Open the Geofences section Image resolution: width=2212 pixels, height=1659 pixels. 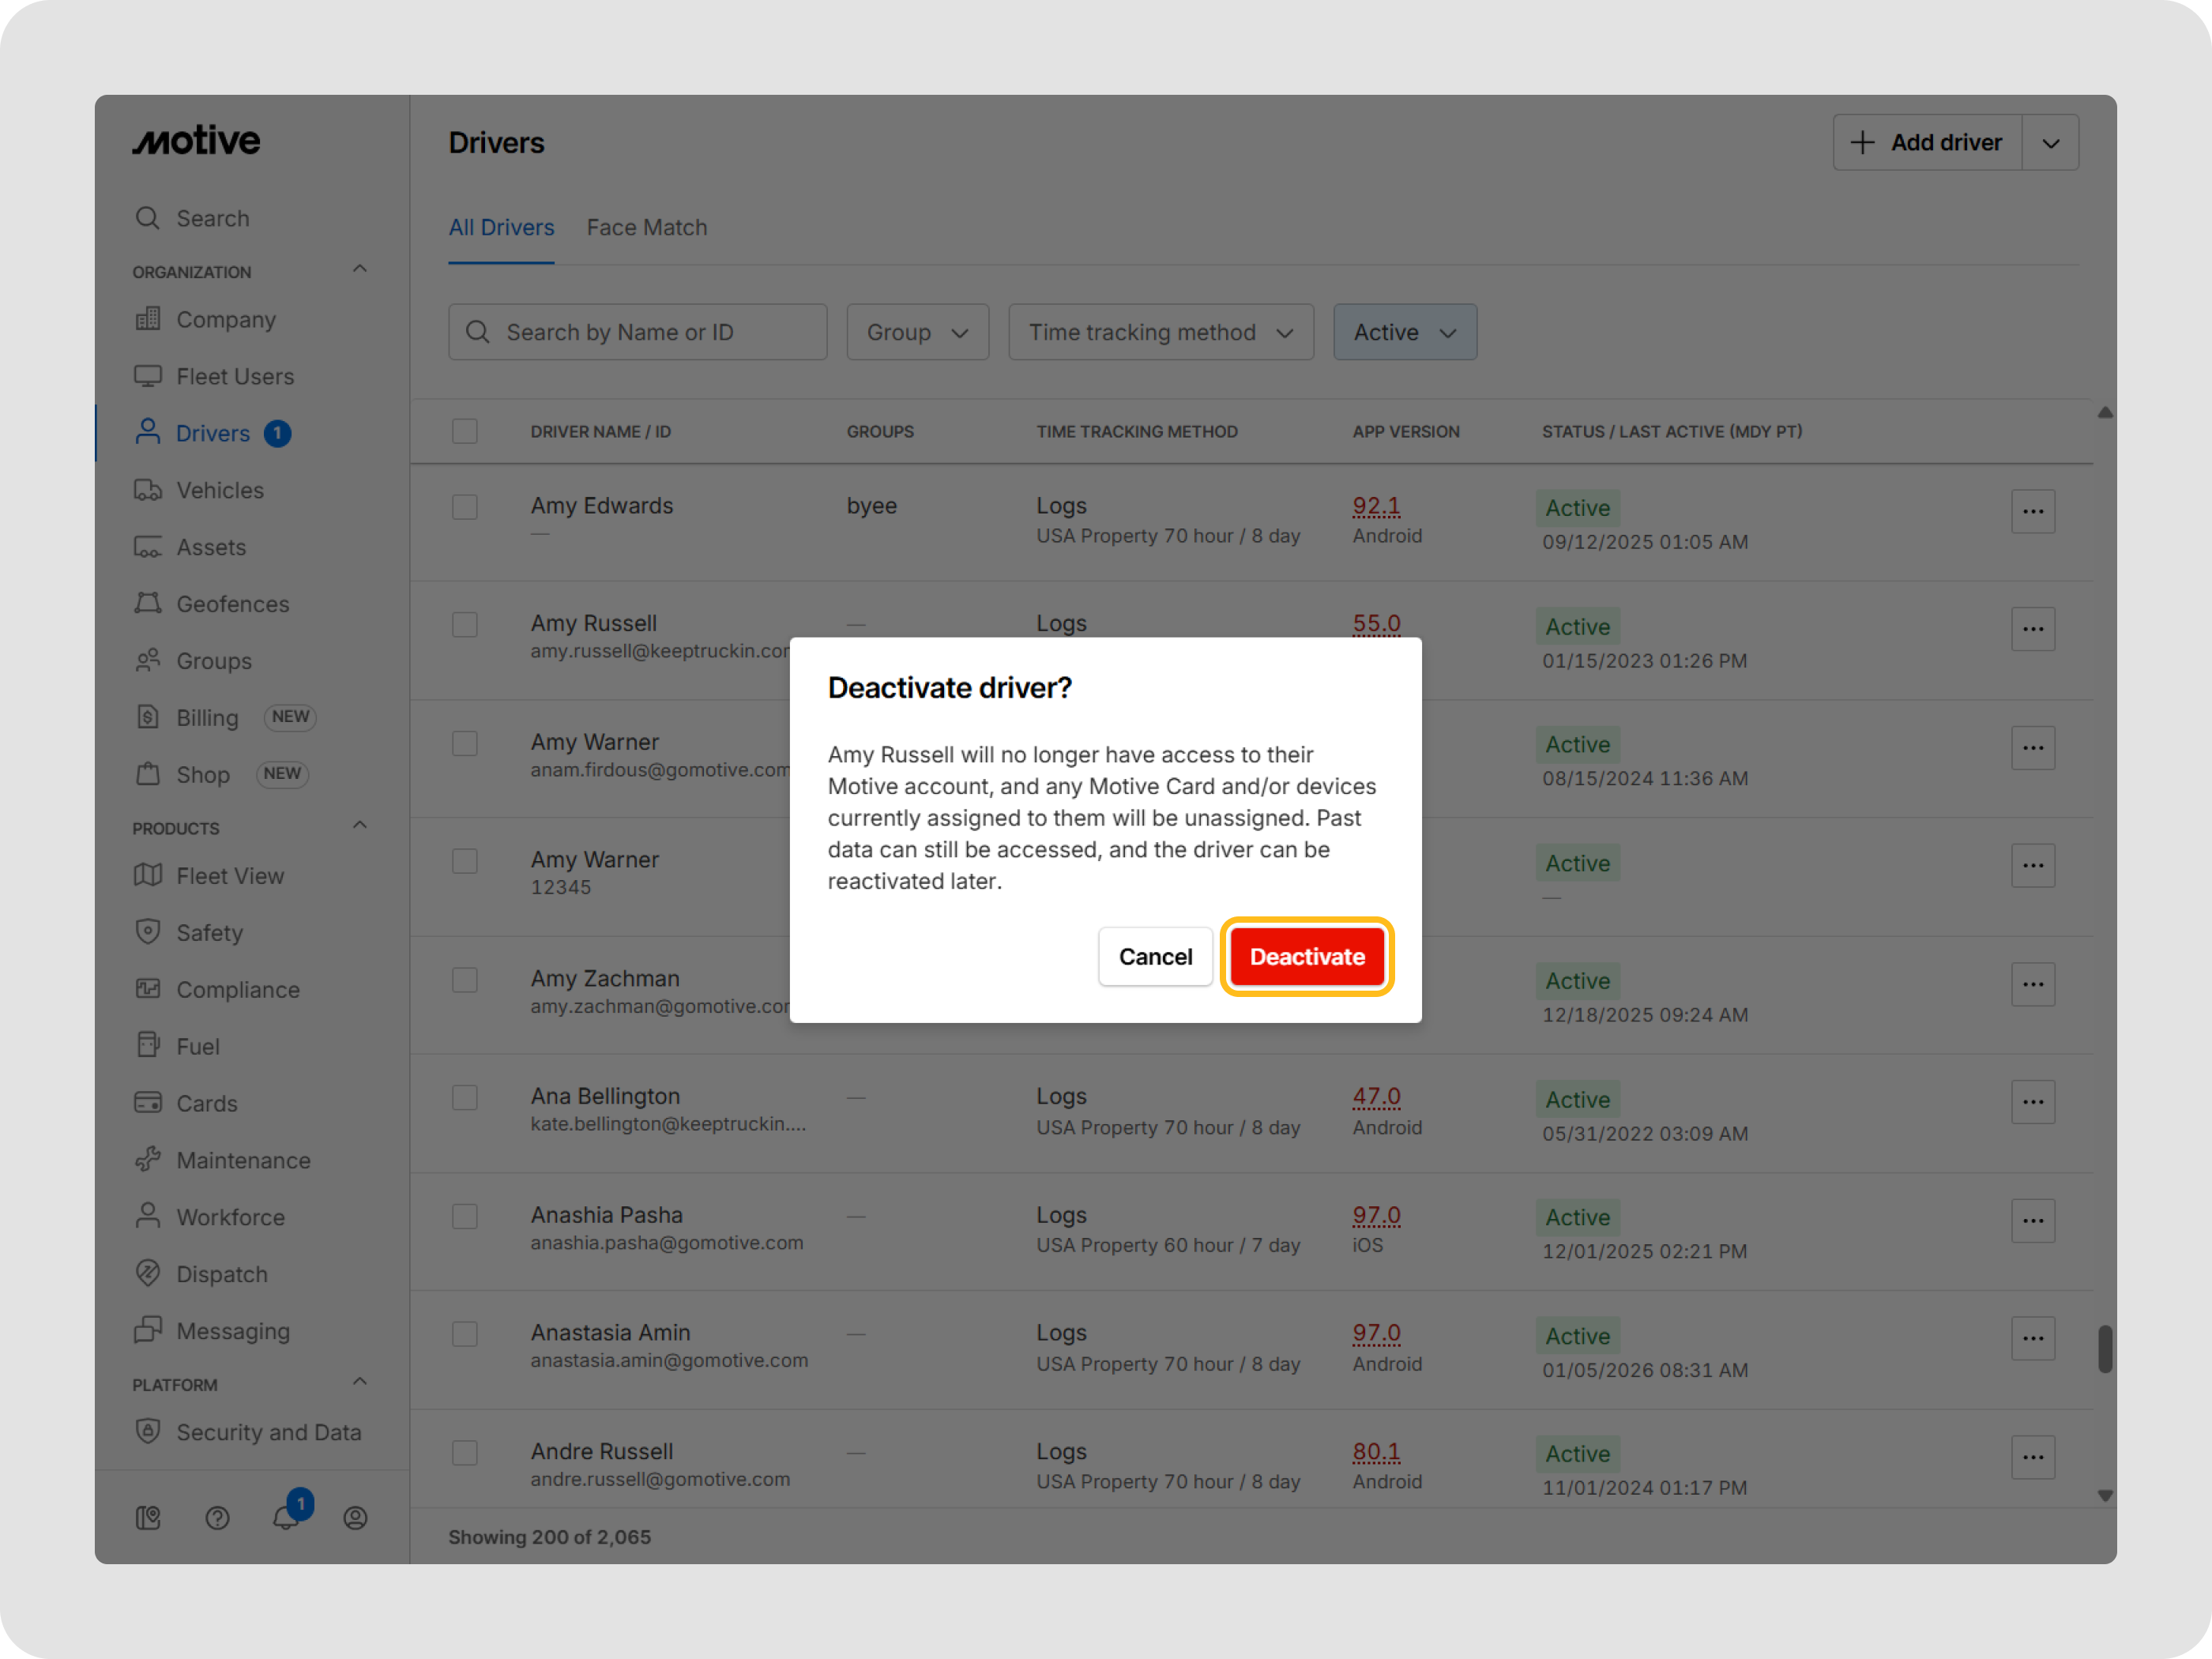pyautogui.click(x=232, y=603)
